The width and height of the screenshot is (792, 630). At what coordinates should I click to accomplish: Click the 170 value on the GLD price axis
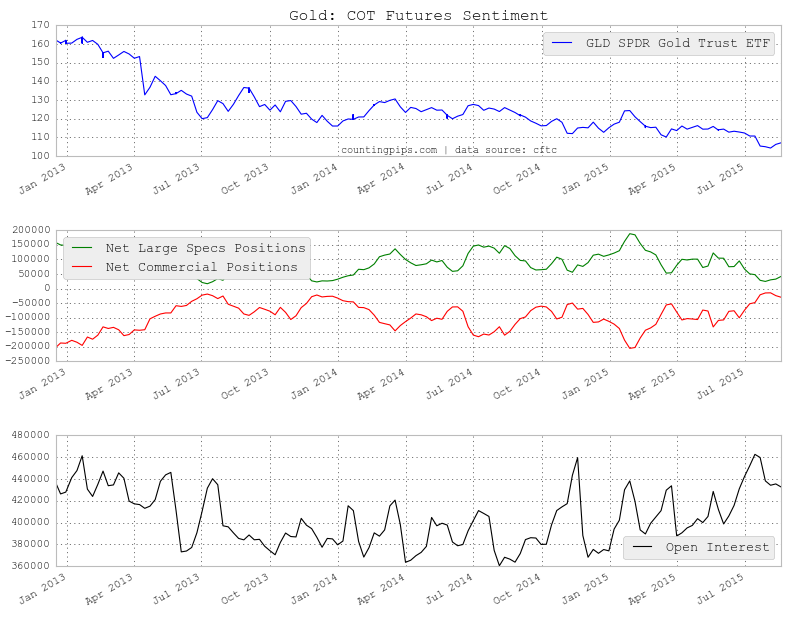click(x=40, y=25)
